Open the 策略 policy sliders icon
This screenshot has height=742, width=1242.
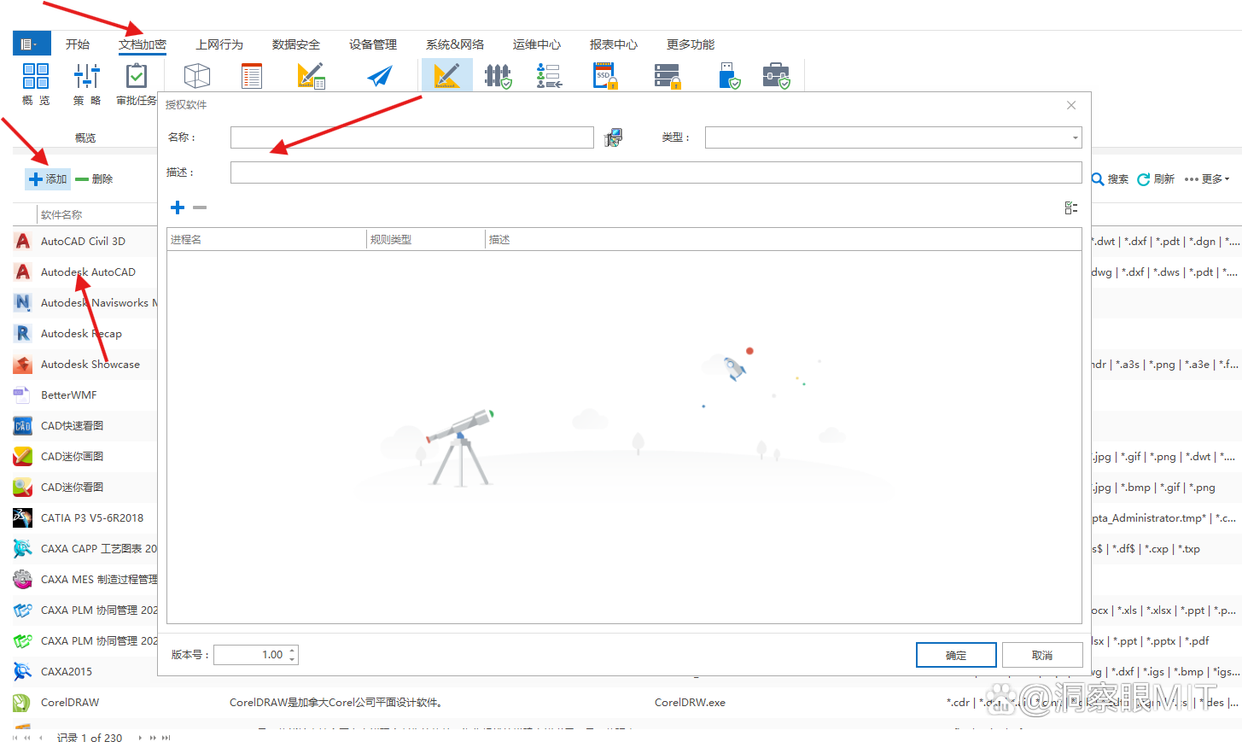click(87, 77)
